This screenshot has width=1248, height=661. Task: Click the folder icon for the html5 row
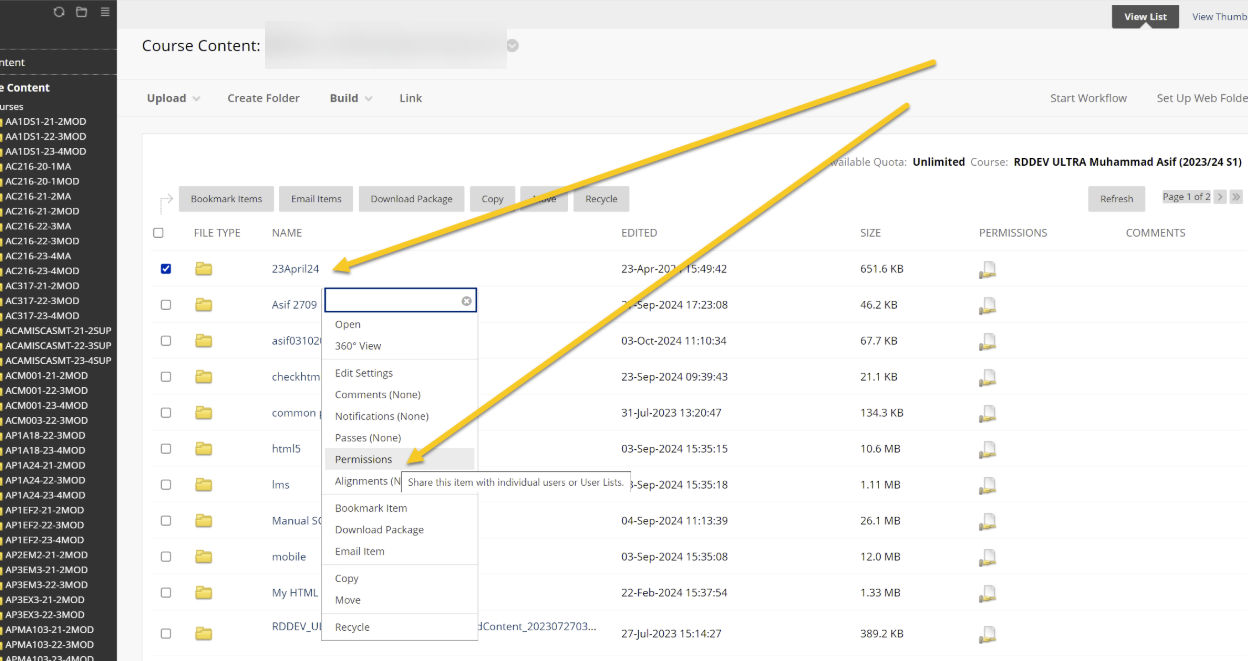click(x=204, y=449)
